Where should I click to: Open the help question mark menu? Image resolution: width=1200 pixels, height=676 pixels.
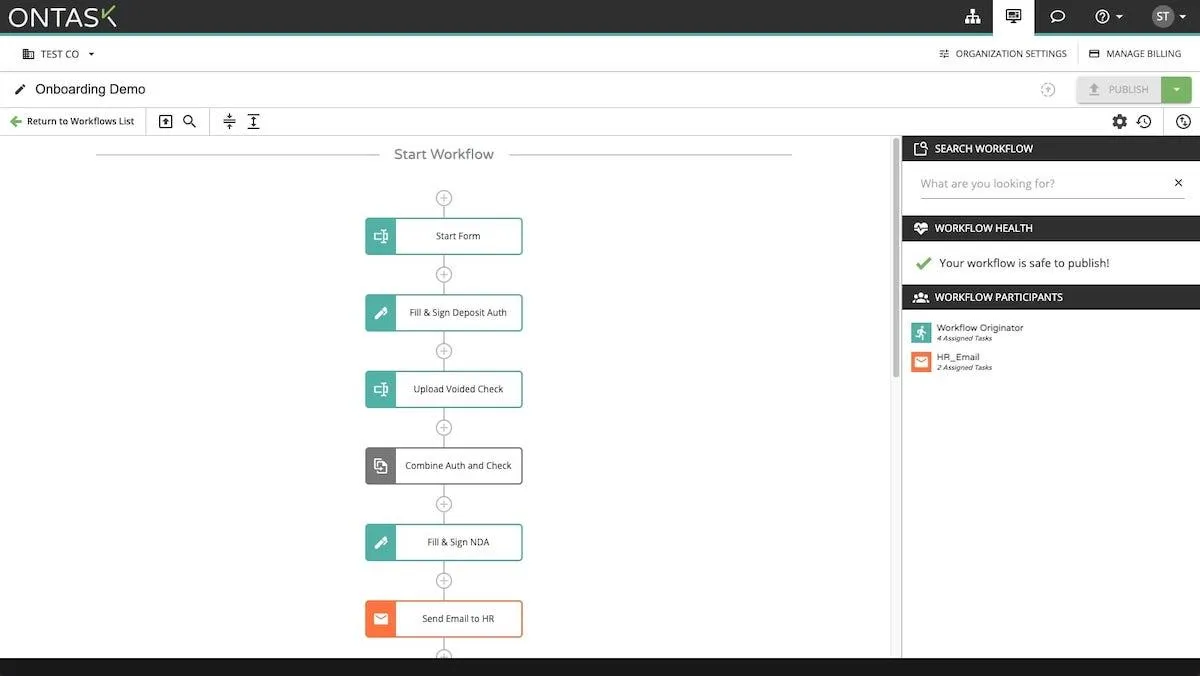(x=1109, y=16)
